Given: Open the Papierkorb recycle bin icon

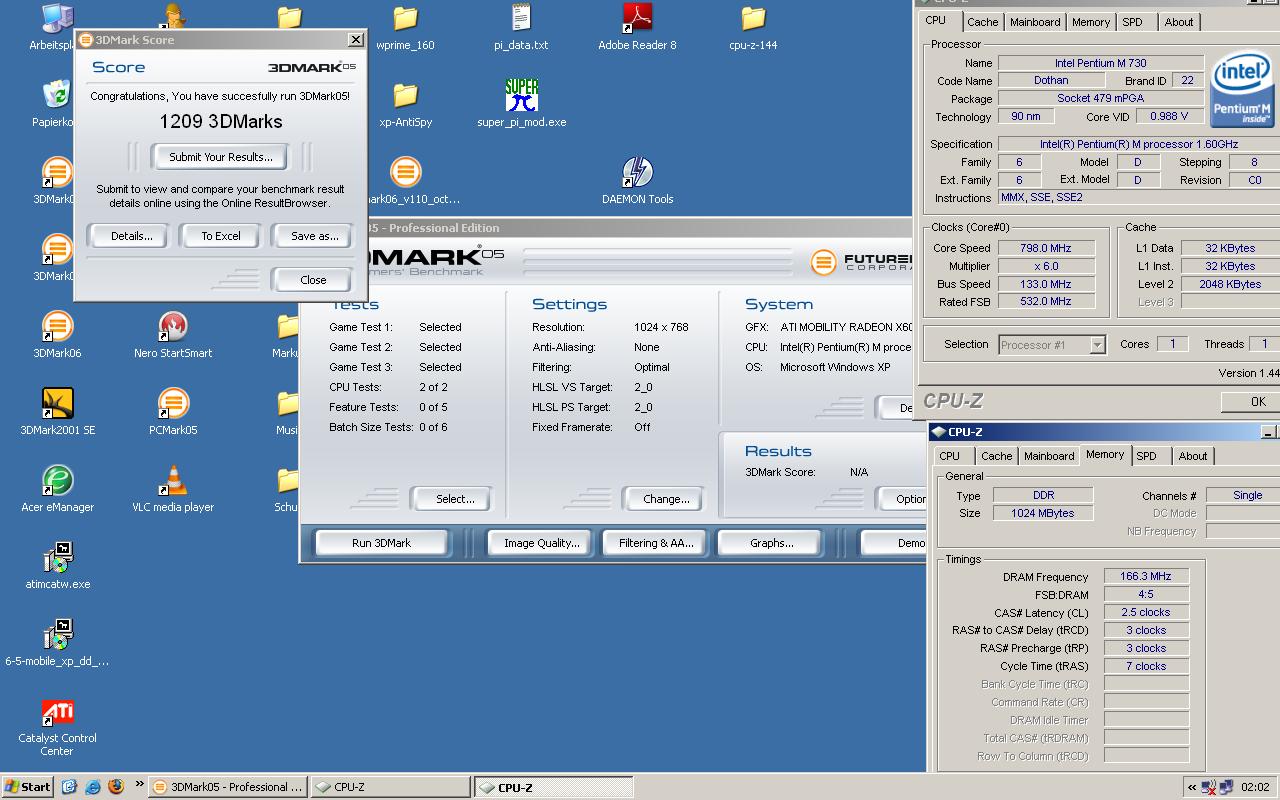Looking at the screenshot, I should point(57,95).
